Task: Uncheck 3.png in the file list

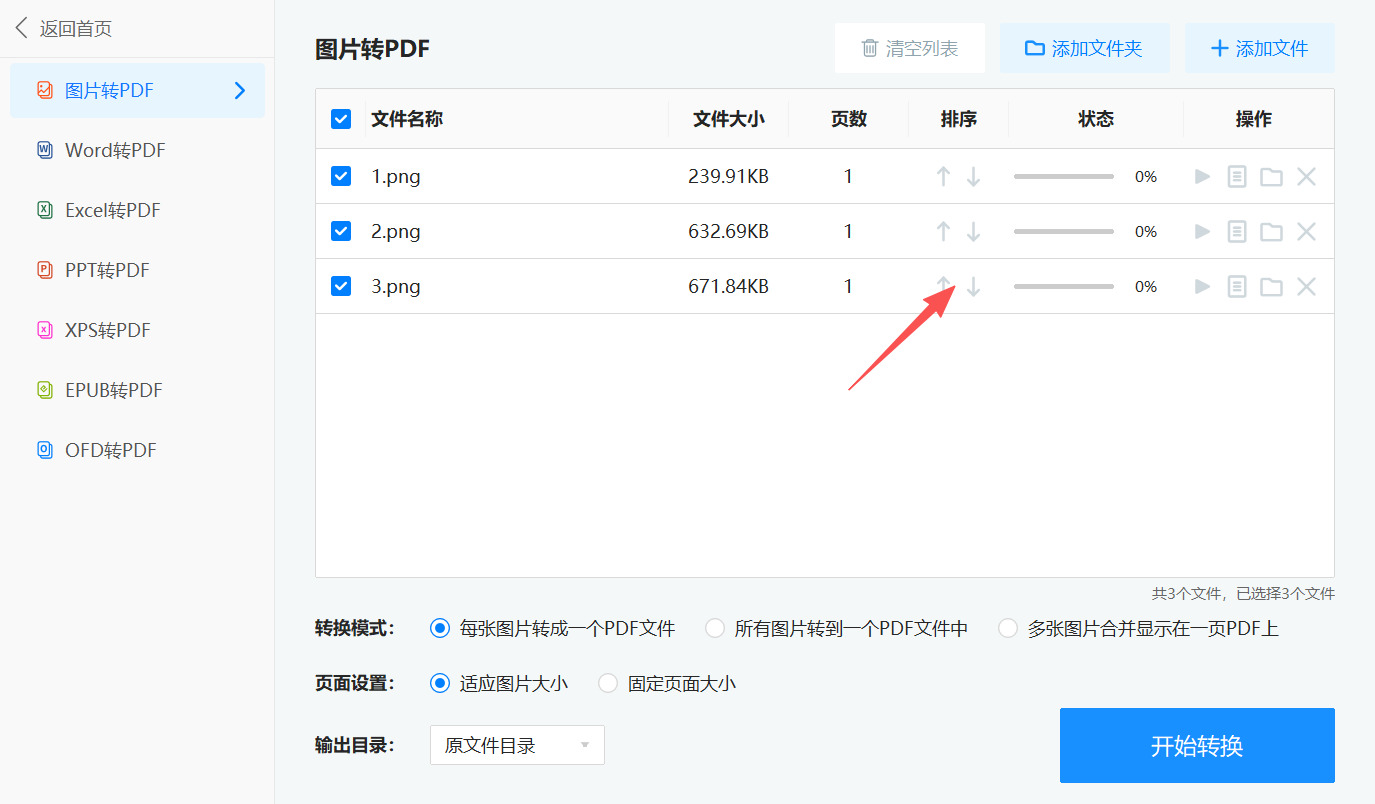Action: tap(341, 286)
